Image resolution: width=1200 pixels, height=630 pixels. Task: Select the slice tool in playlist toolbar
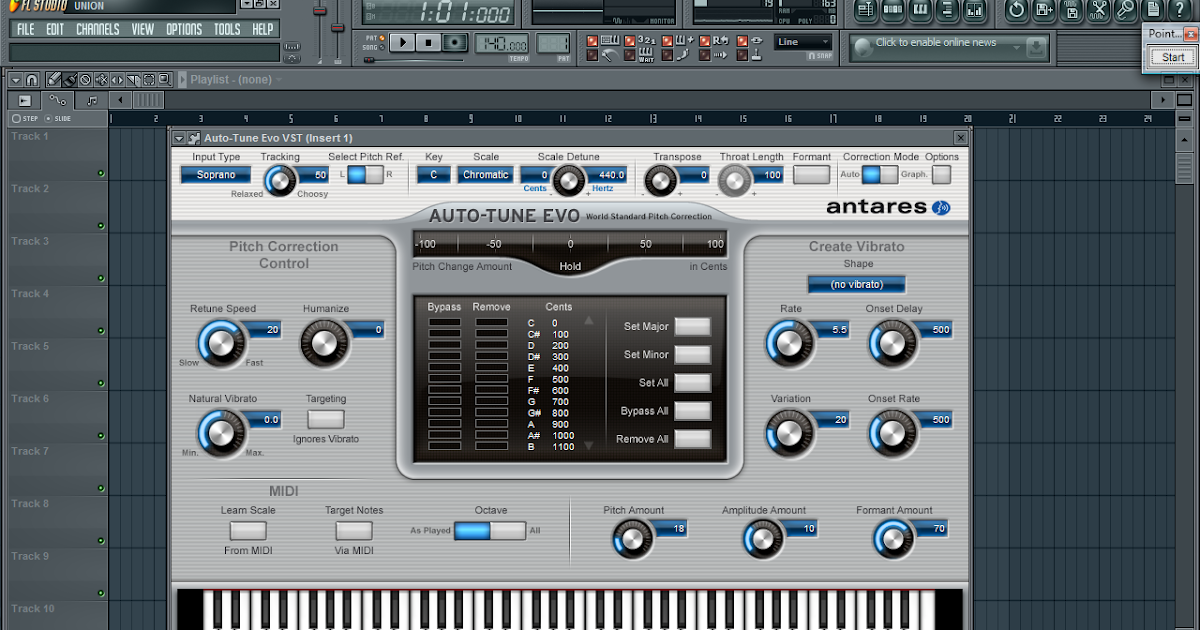click(133, 79)
